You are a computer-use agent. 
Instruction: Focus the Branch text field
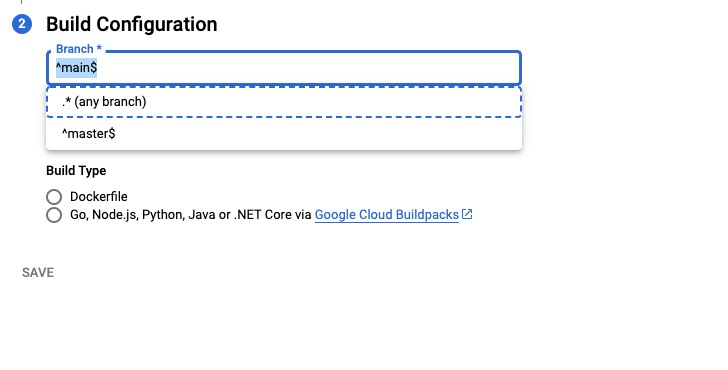point(284,68)
